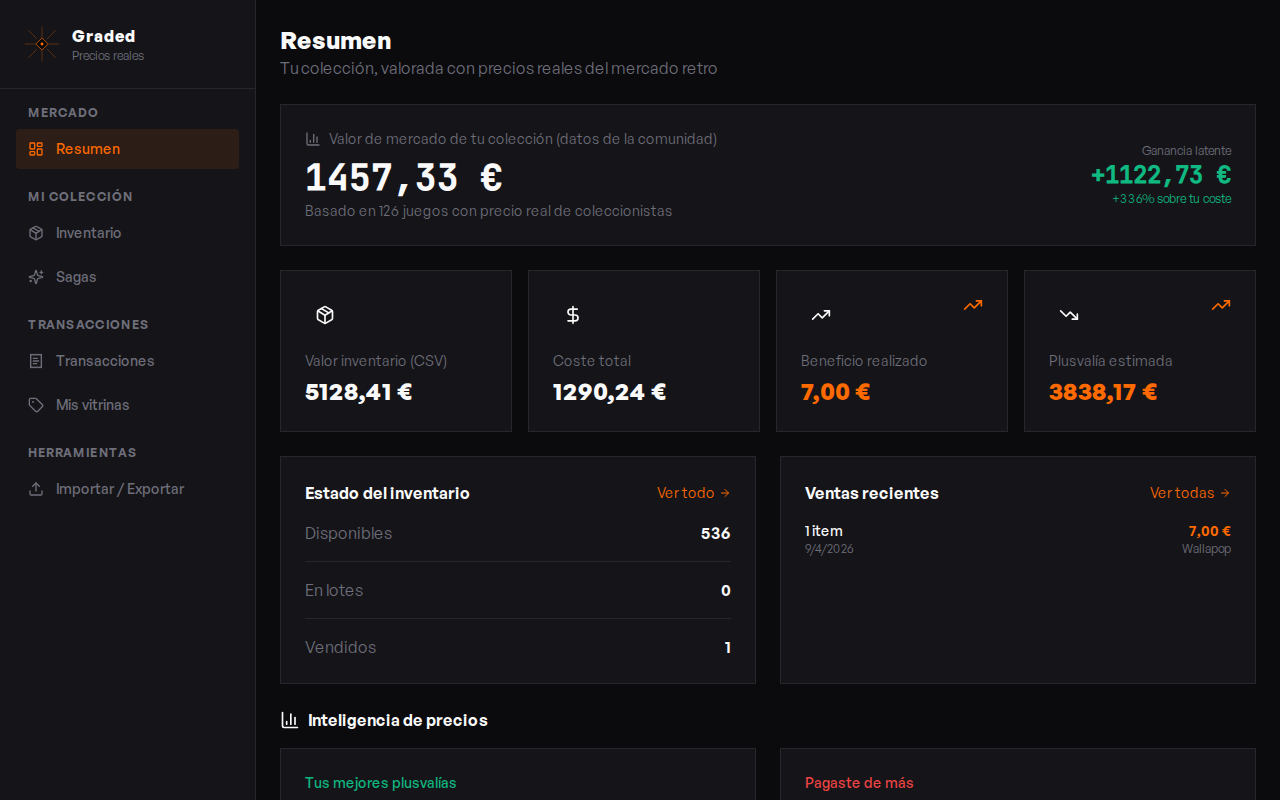The height and width of the screenshot is (800, 1280).
Task: Click the Tus mejores plusvalías heading
Action: (380, 783)
